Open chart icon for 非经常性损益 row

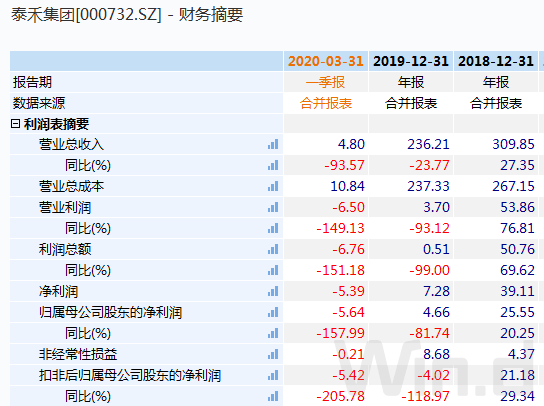(x=273, y=354)
